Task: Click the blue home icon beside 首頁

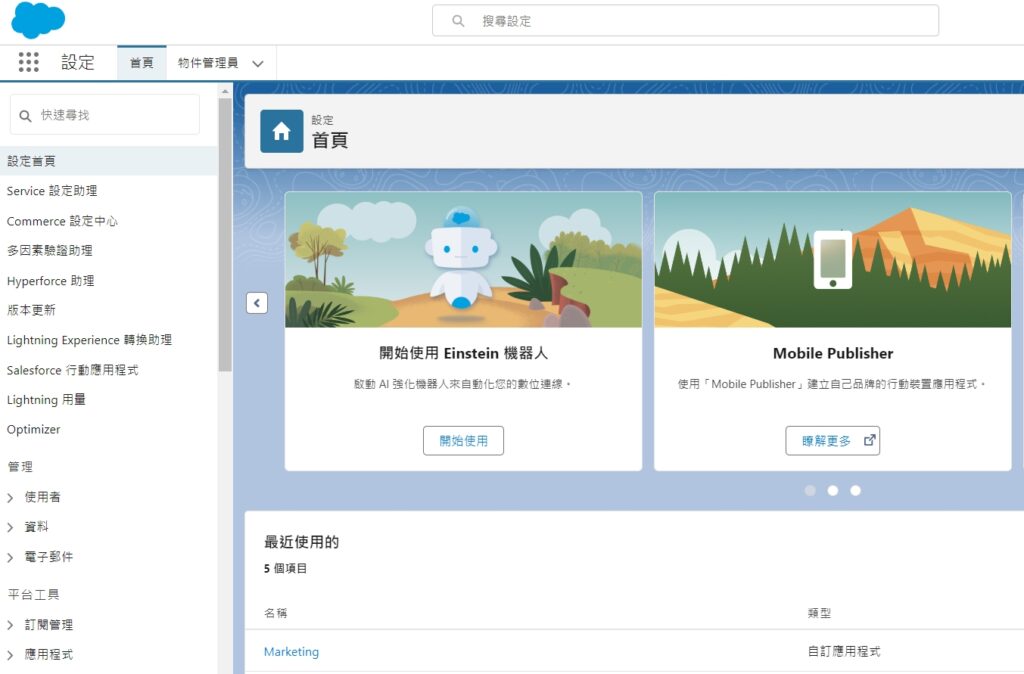Action: point(281,132)
